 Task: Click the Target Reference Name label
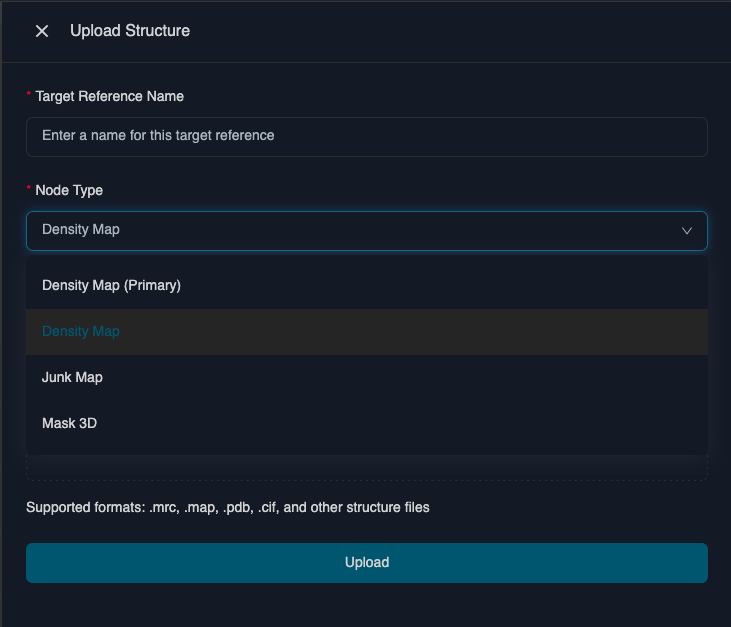click(x=109, y=96)
